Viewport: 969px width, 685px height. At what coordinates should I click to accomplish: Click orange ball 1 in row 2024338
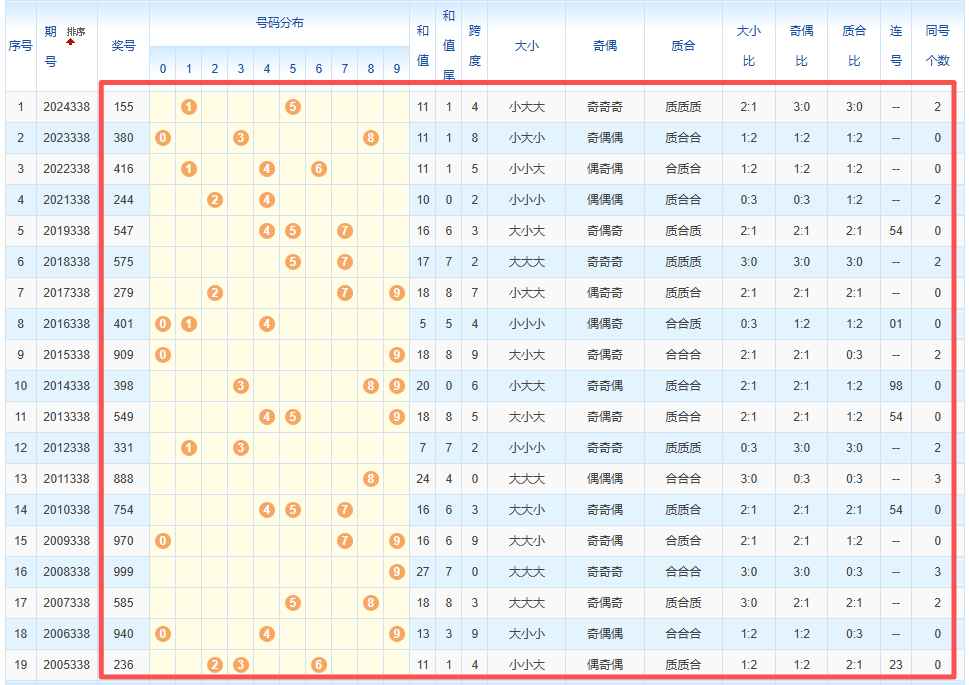(x=189, y=107)
